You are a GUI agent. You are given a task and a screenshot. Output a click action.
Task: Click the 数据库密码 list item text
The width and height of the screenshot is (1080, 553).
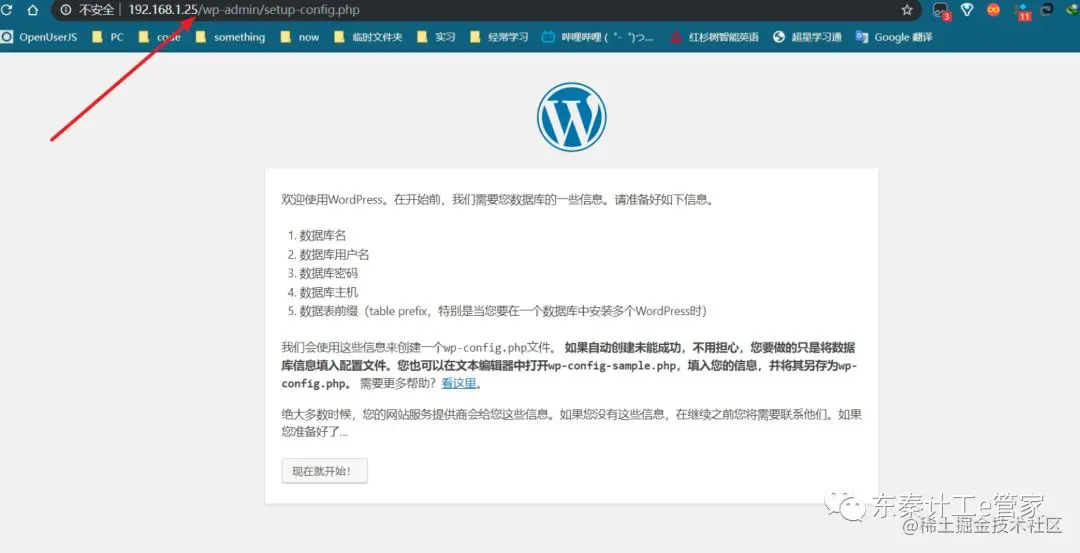tap(329, 273)
